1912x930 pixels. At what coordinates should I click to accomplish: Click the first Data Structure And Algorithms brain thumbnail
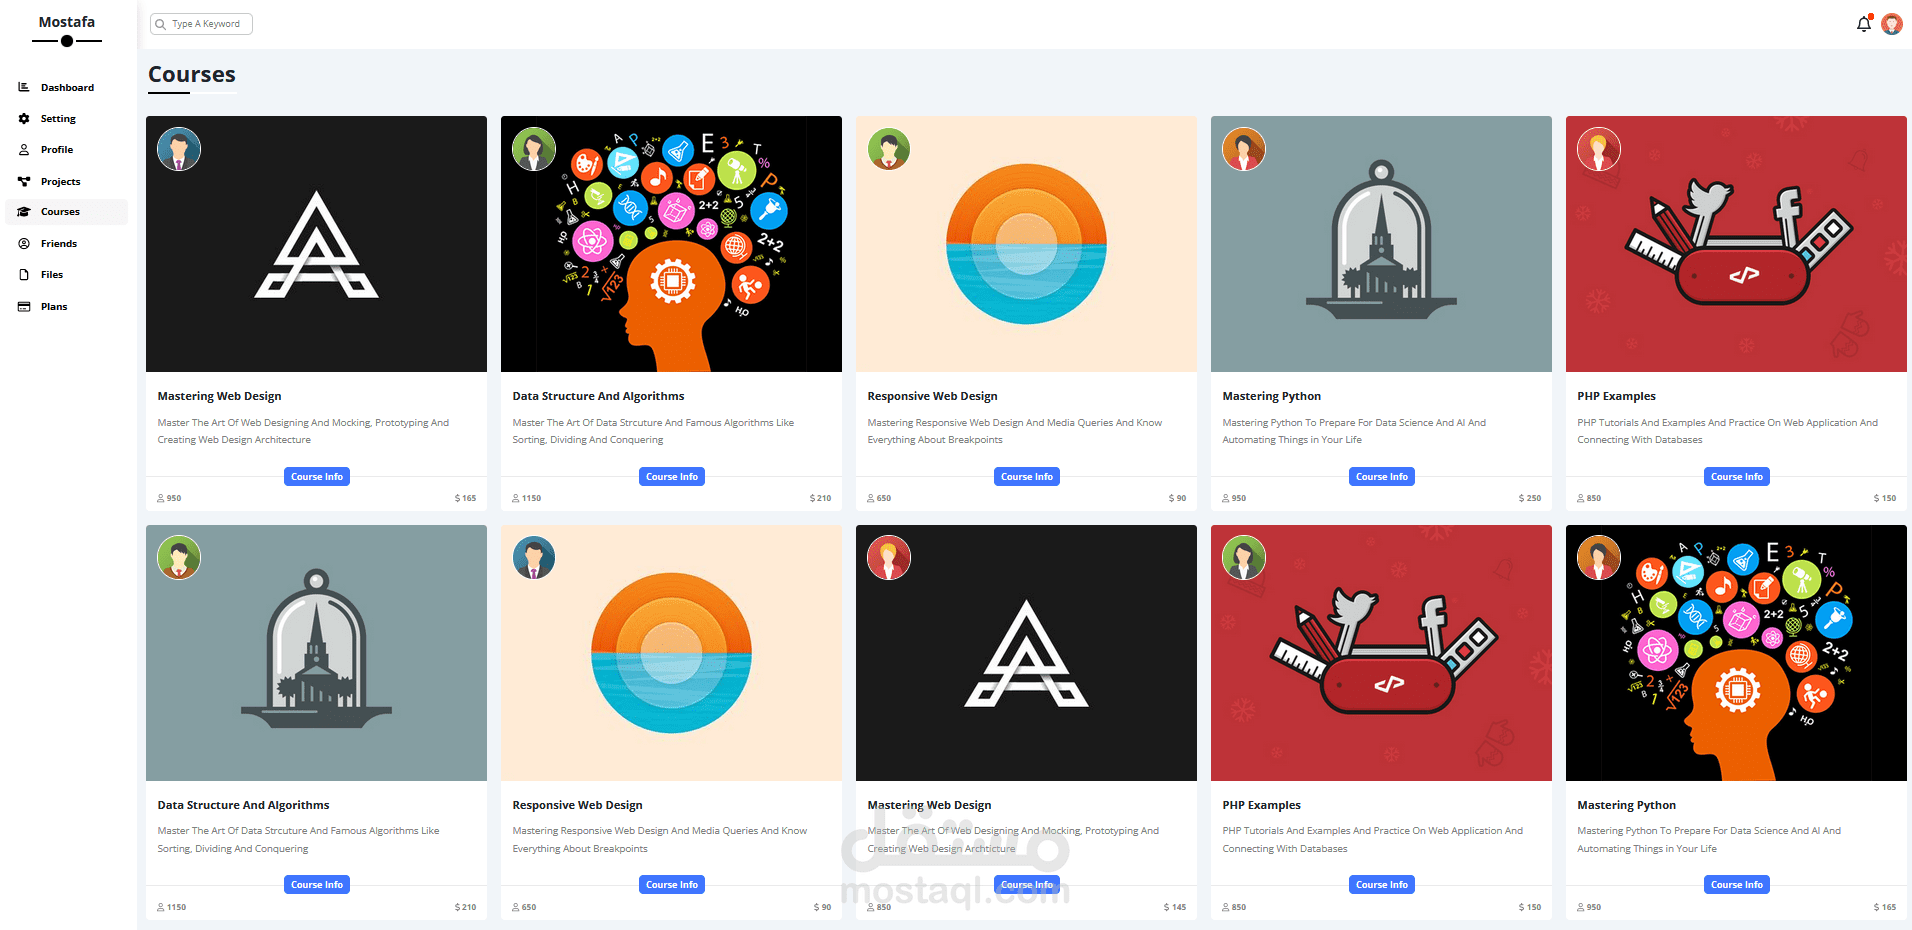671,245
